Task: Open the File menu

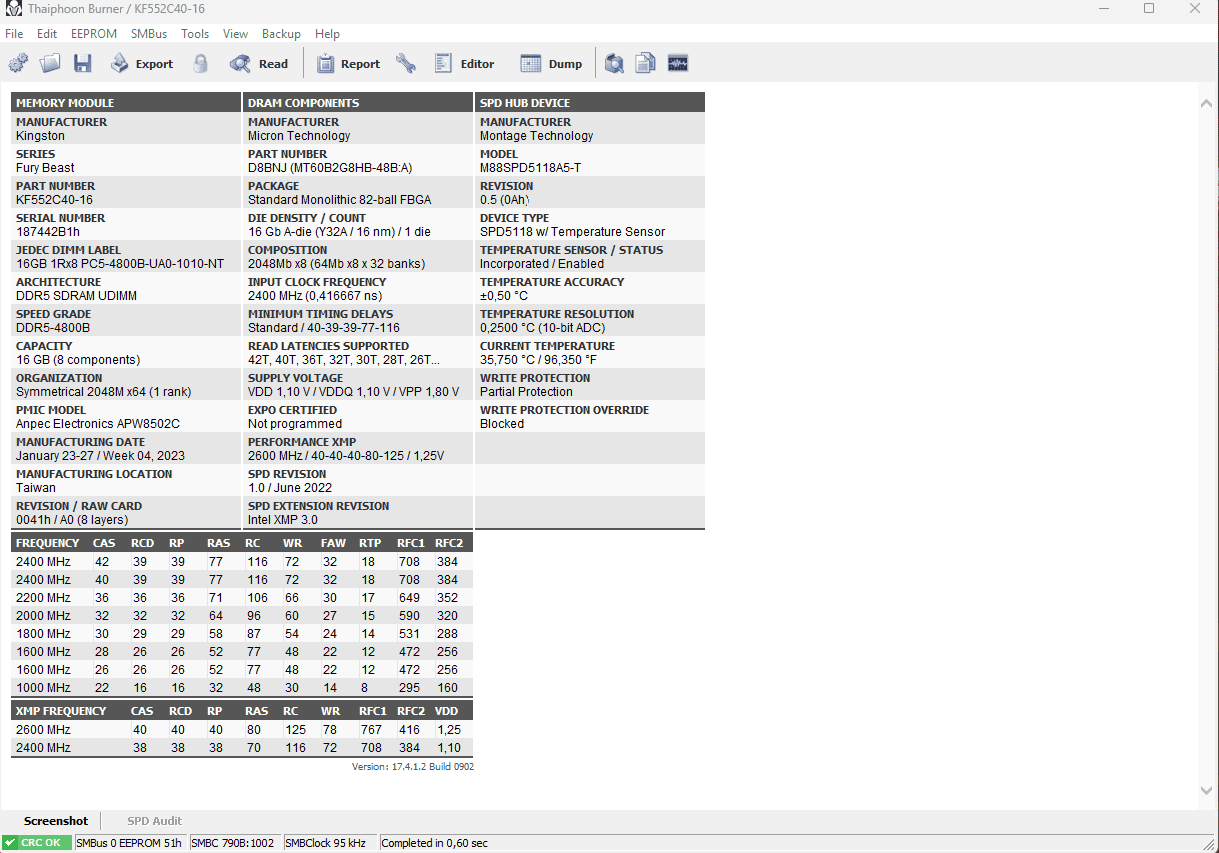Action: tap(14, 34)
